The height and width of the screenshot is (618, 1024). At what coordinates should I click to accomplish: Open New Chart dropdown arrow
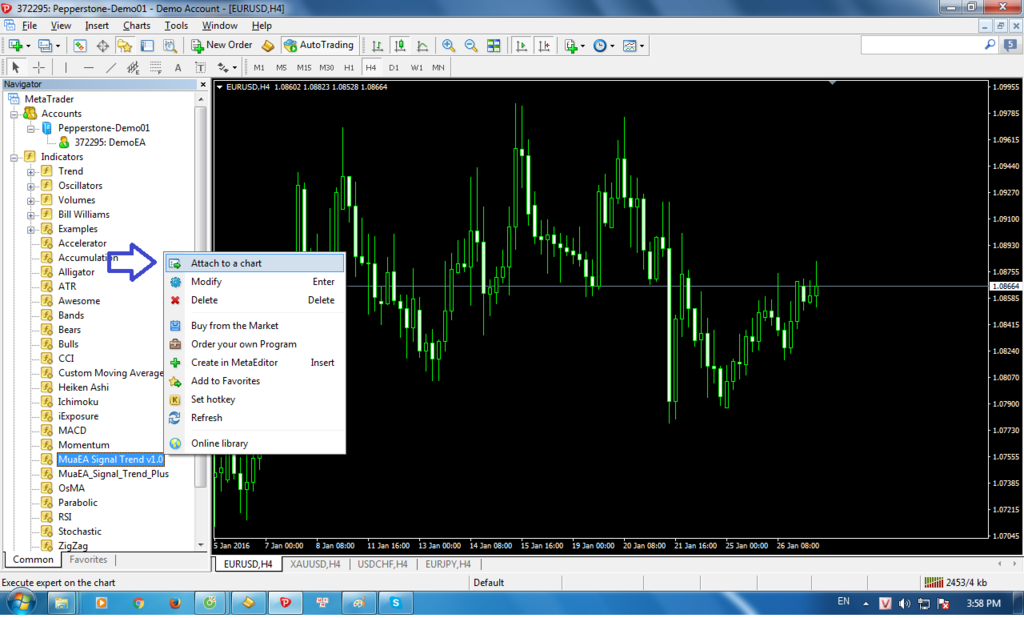(x=28, y=46)
